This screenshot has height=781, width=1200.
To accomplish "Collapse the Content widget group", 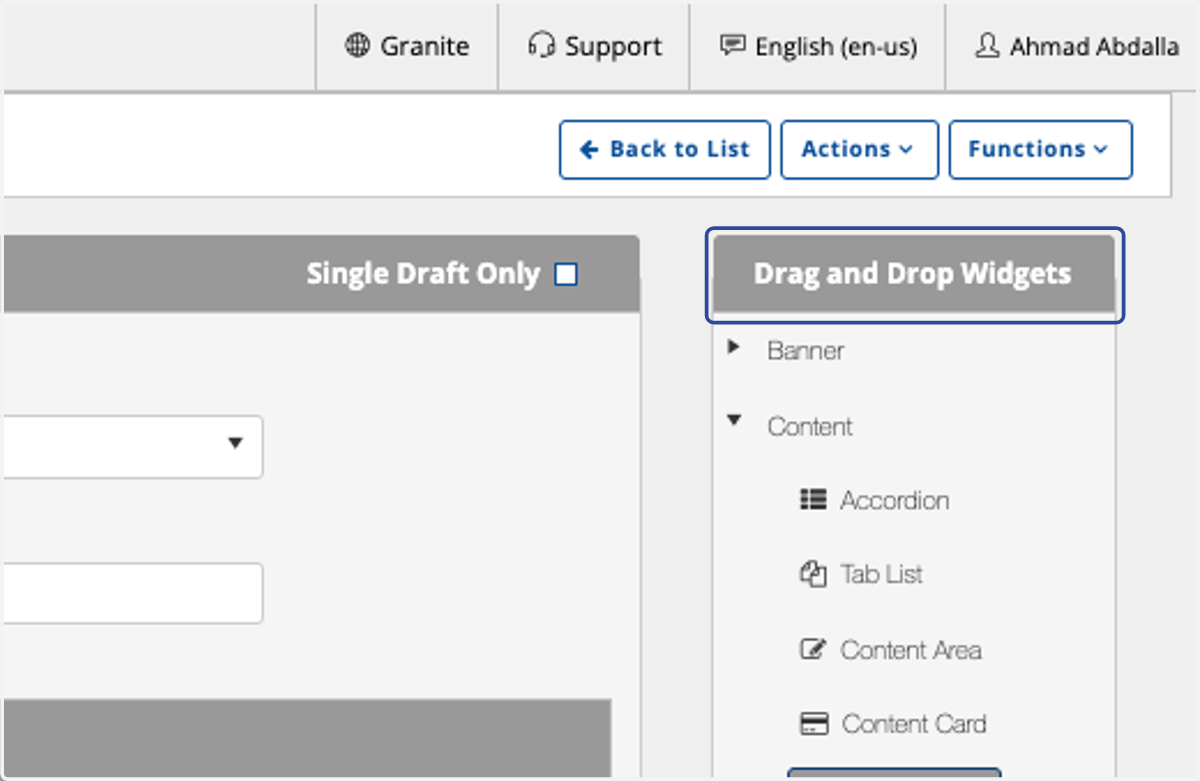I will [734, 422].
